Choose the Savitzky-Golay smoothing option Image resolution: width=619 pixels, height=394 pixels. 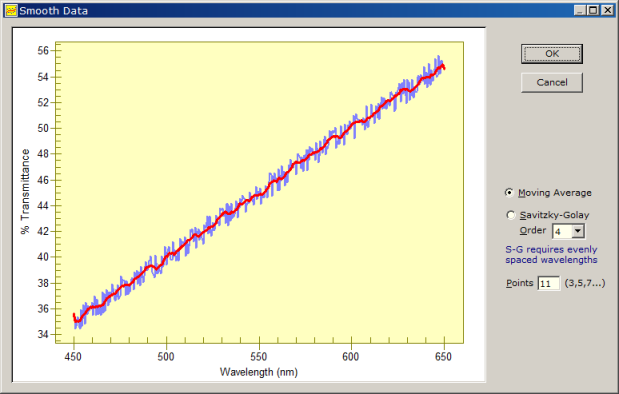pyautogui.click(x=510, y=215)
